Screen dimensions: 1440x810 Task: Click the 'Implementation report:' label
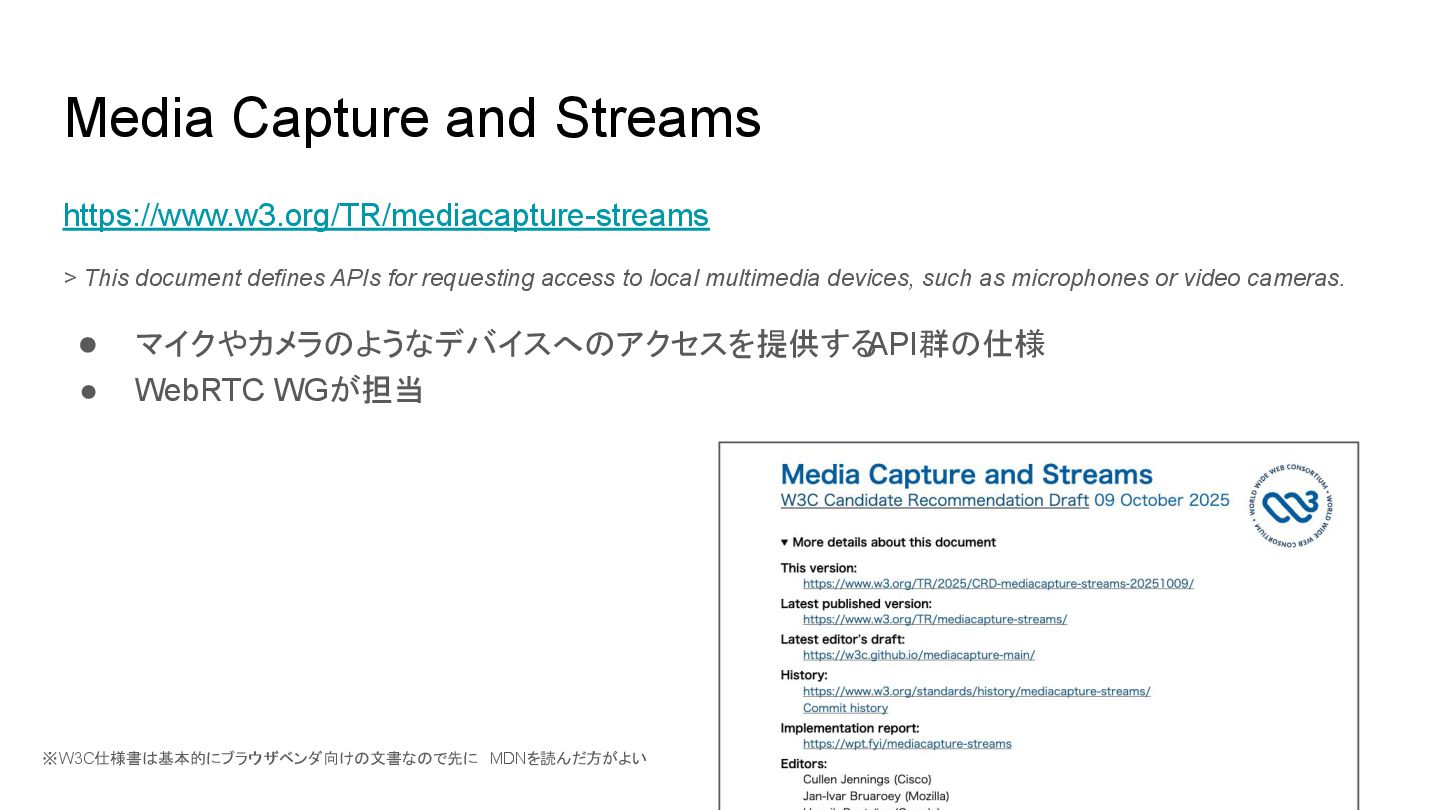[850, 729]
